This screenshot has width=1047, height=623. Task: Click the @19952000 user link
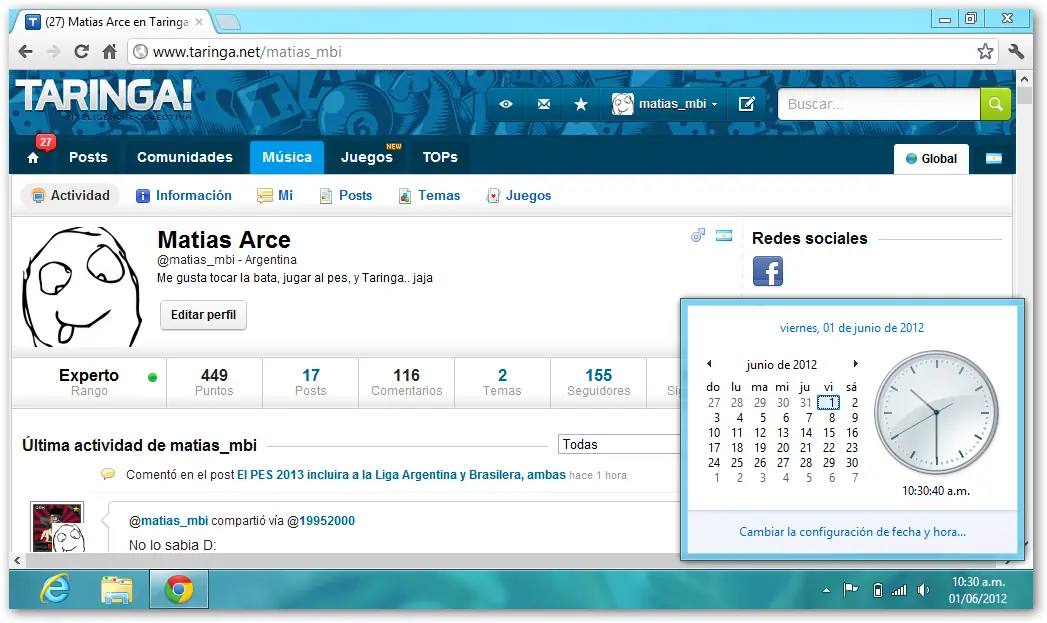pos(321,521)
